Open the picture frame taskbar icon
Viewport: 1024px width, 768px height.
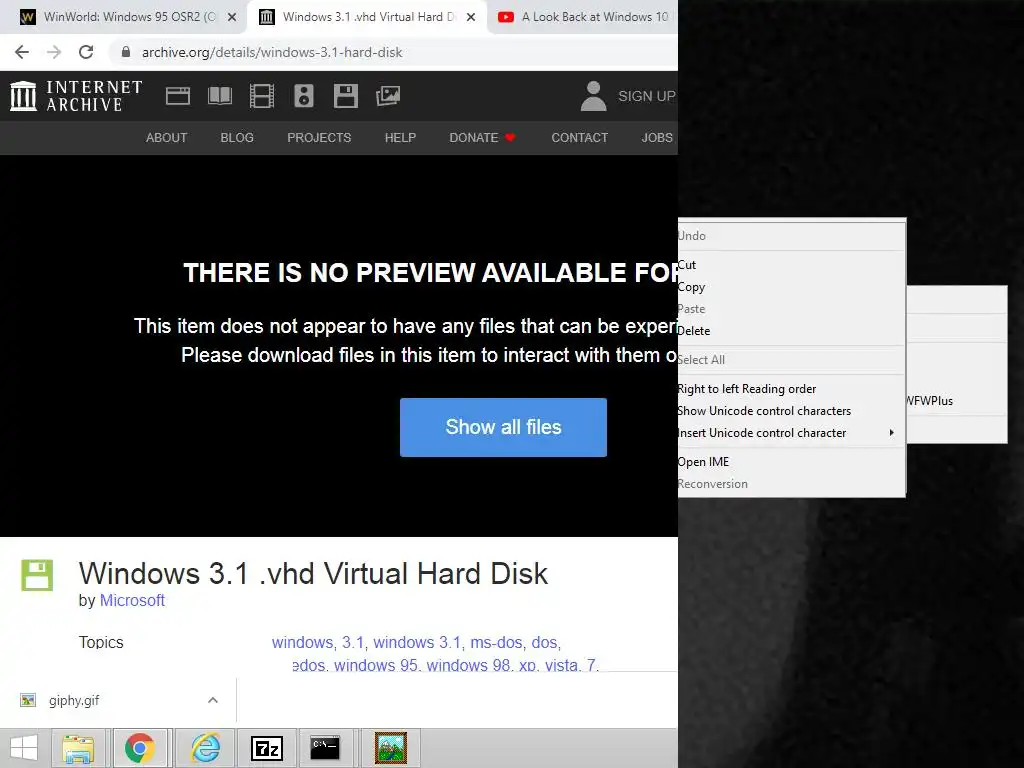coord(391,748)
